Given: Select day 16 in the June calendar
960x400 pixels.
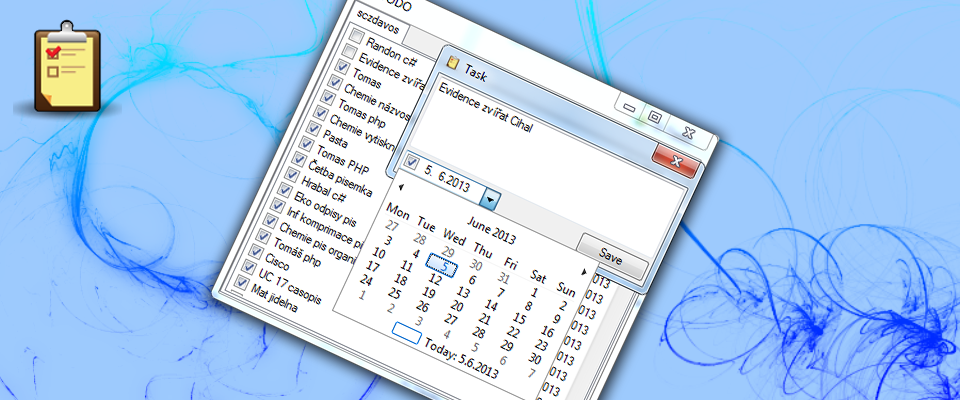Looking at the screenshot, I should click(547, 332).
